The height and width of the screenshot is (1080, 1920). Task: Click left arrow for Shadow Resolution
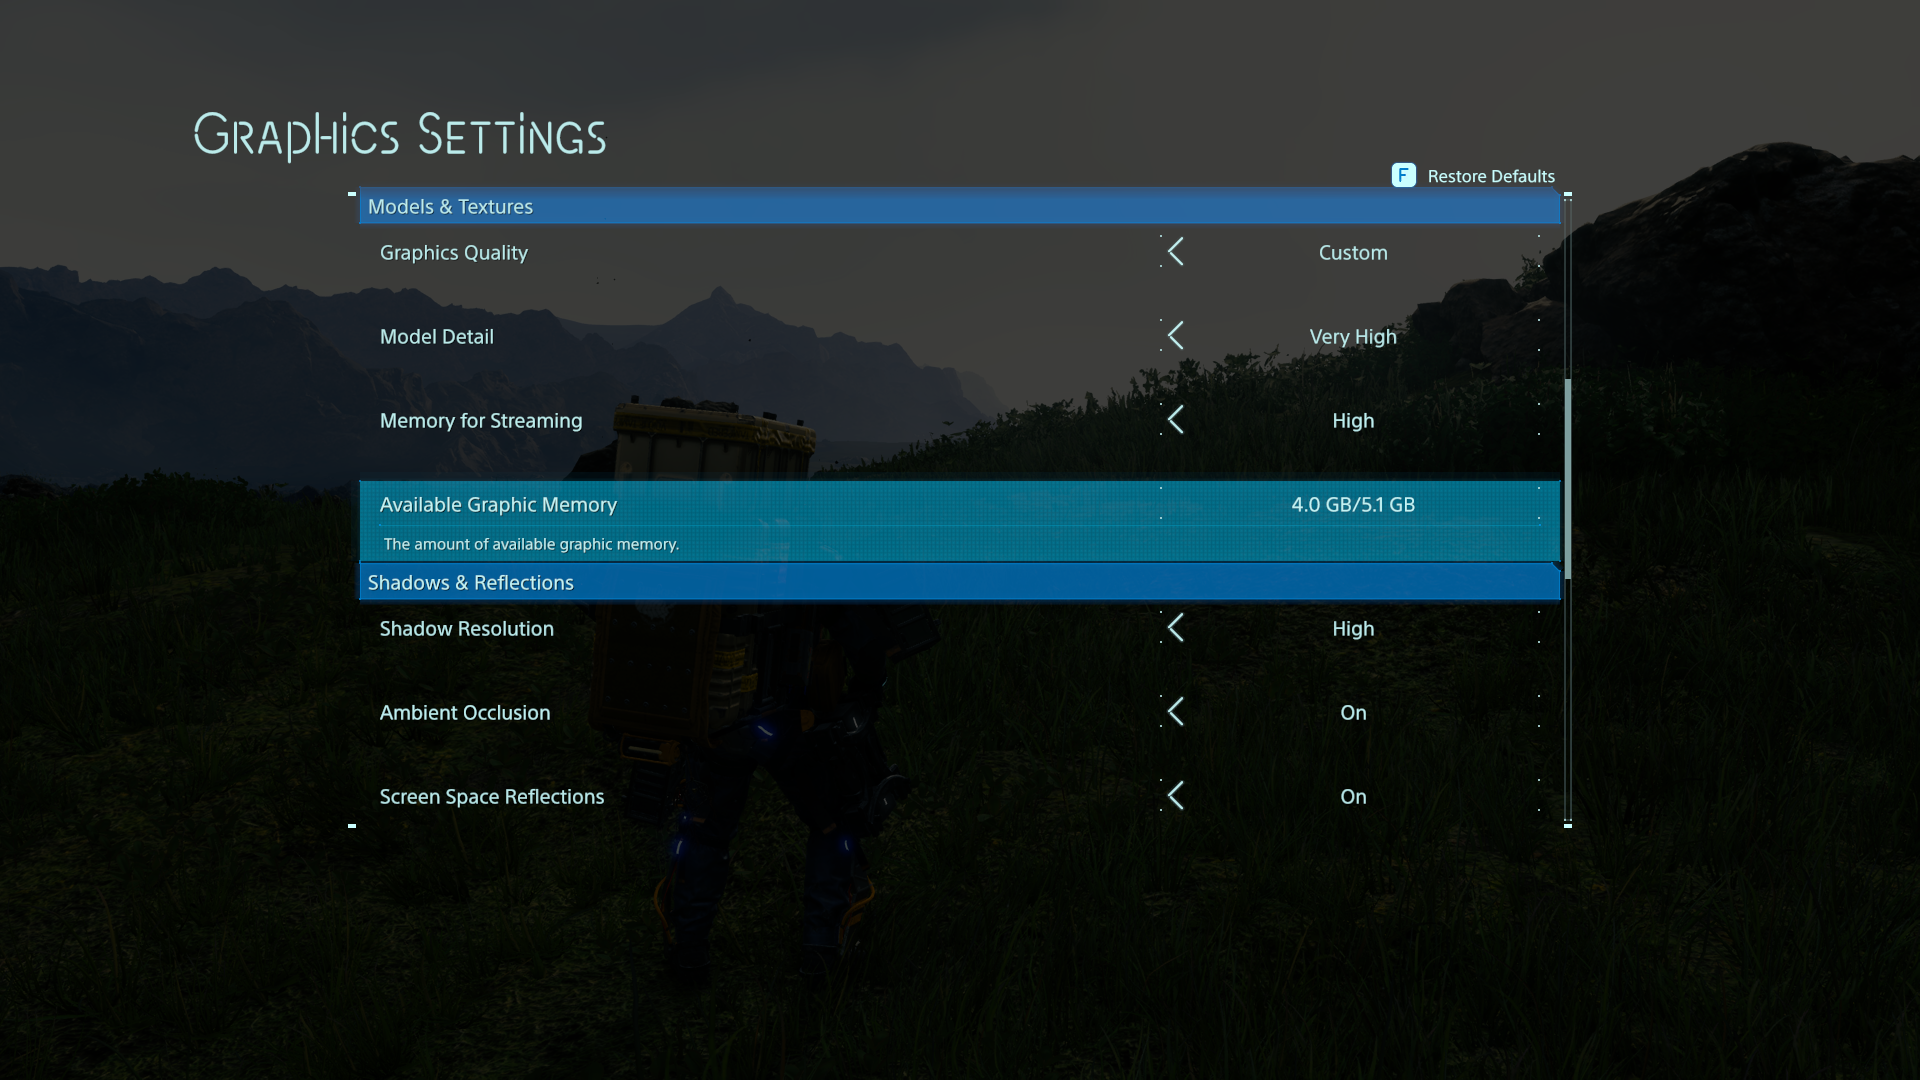click(x=1176, y=628)
